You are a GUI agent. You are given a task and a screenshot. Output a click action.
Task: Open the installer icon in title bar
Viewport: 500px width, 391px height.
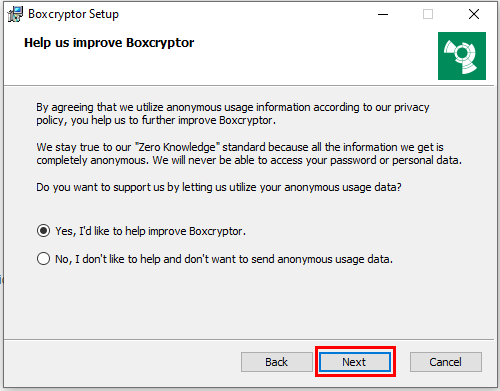pos(15,14)
